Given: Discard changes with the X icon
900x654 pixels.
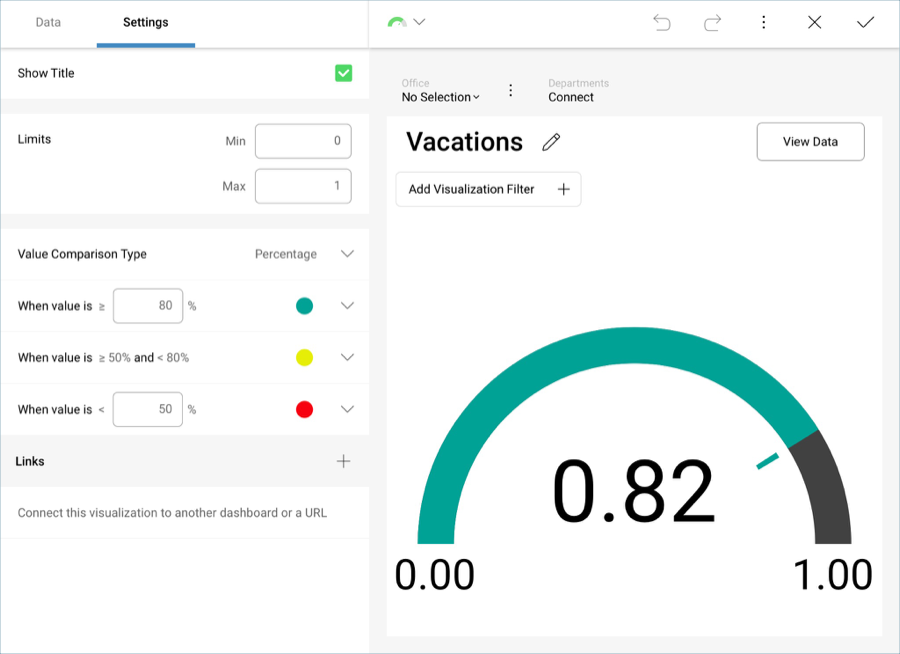Looking at the screenshot, I should (814, 22).
